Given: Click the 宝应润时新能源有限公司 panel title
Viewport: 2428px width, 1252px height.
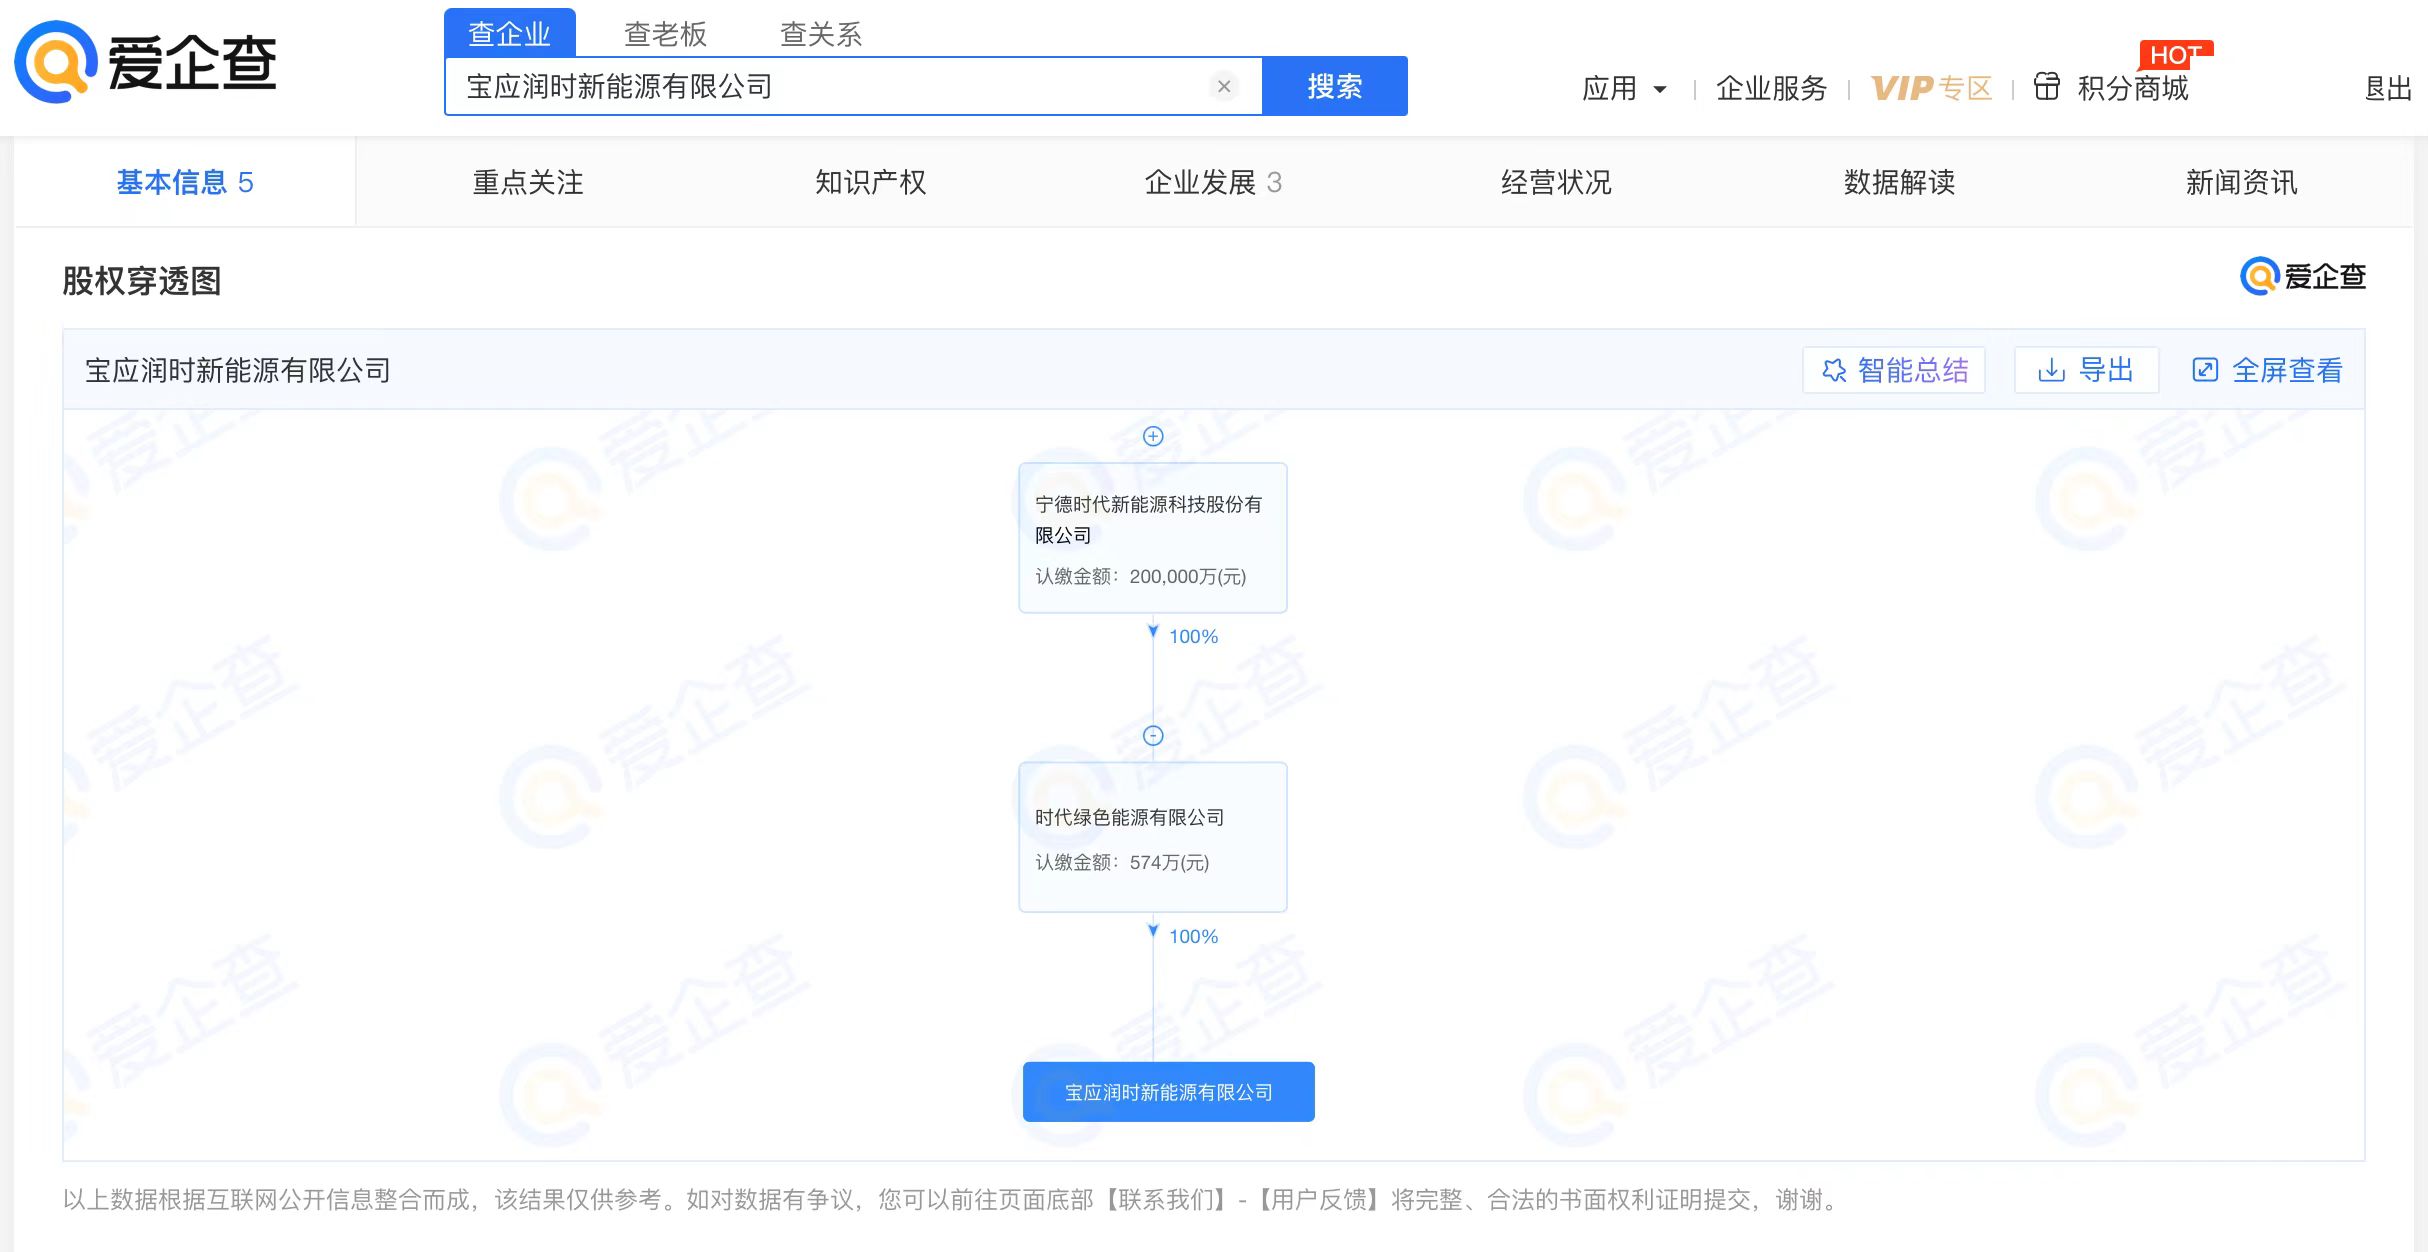Looking at the screenshot, I should click(238, 370).
